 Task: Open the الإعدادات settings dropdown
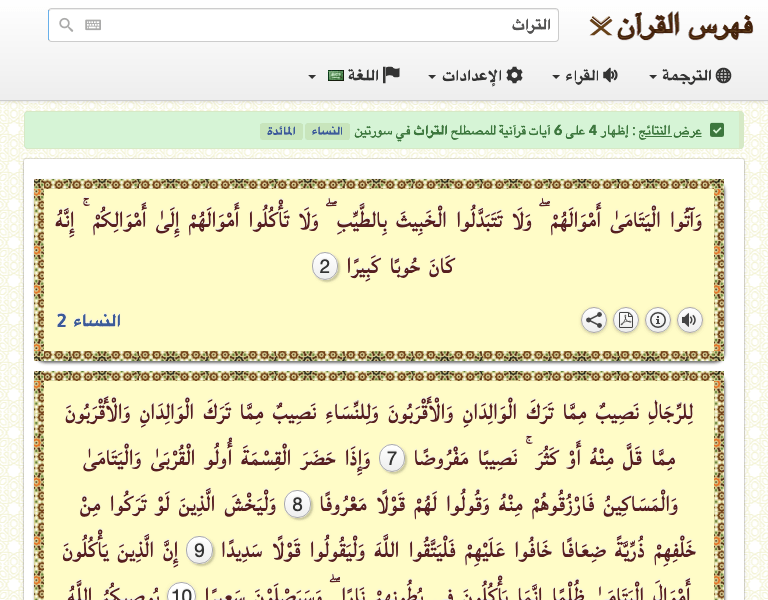click(475, 76)
